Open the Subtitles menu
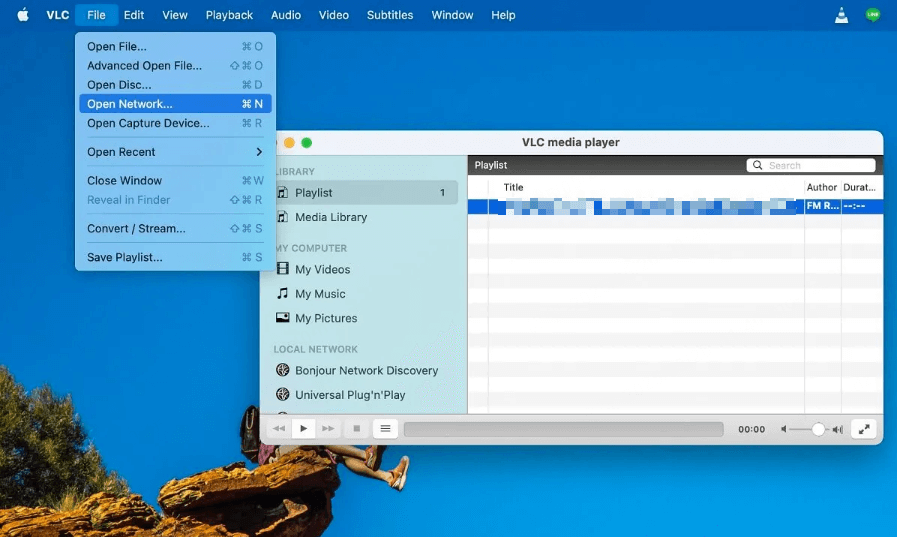The image size is (897, 537). (x=390, y=15)
